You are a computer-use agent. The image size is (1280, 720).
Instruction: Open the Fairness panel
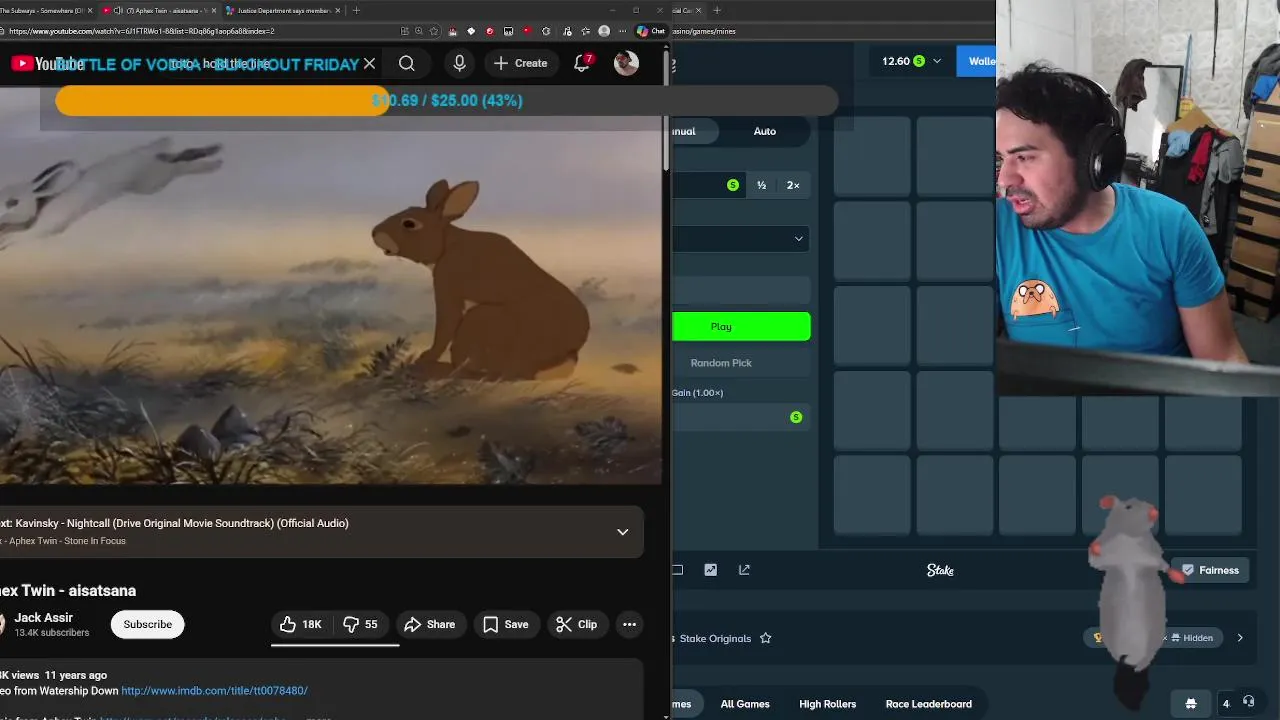coord(1211,570)
